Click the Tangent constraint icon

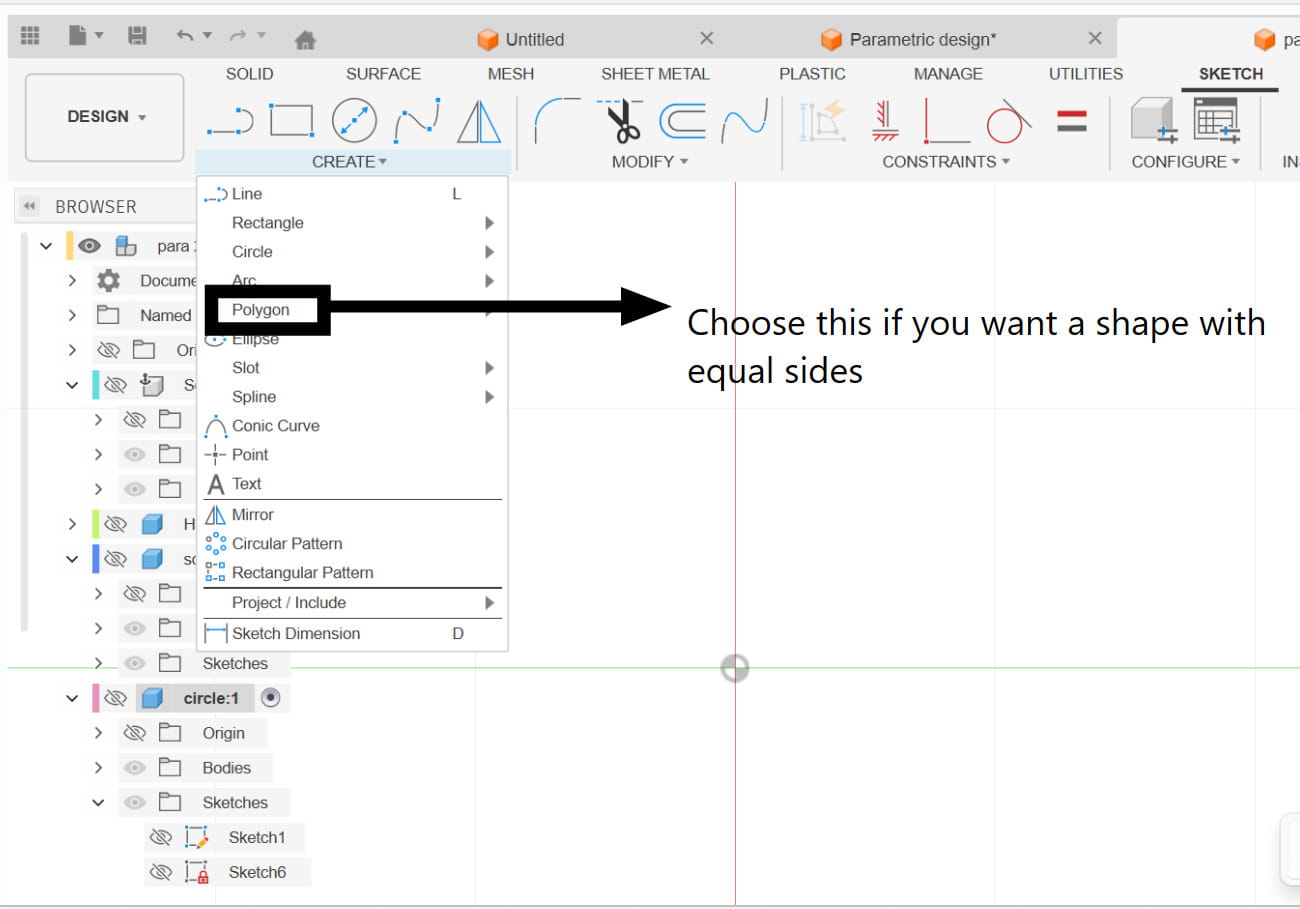(1008, 121)
